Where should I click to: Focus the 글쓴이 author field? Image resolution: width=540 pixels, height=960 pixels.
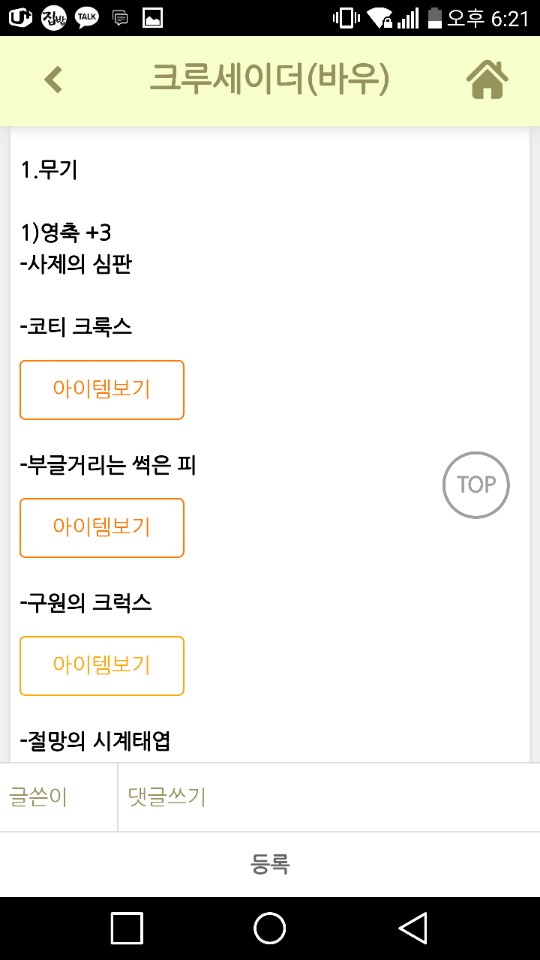pyautogui.click(x=59, y=797)
